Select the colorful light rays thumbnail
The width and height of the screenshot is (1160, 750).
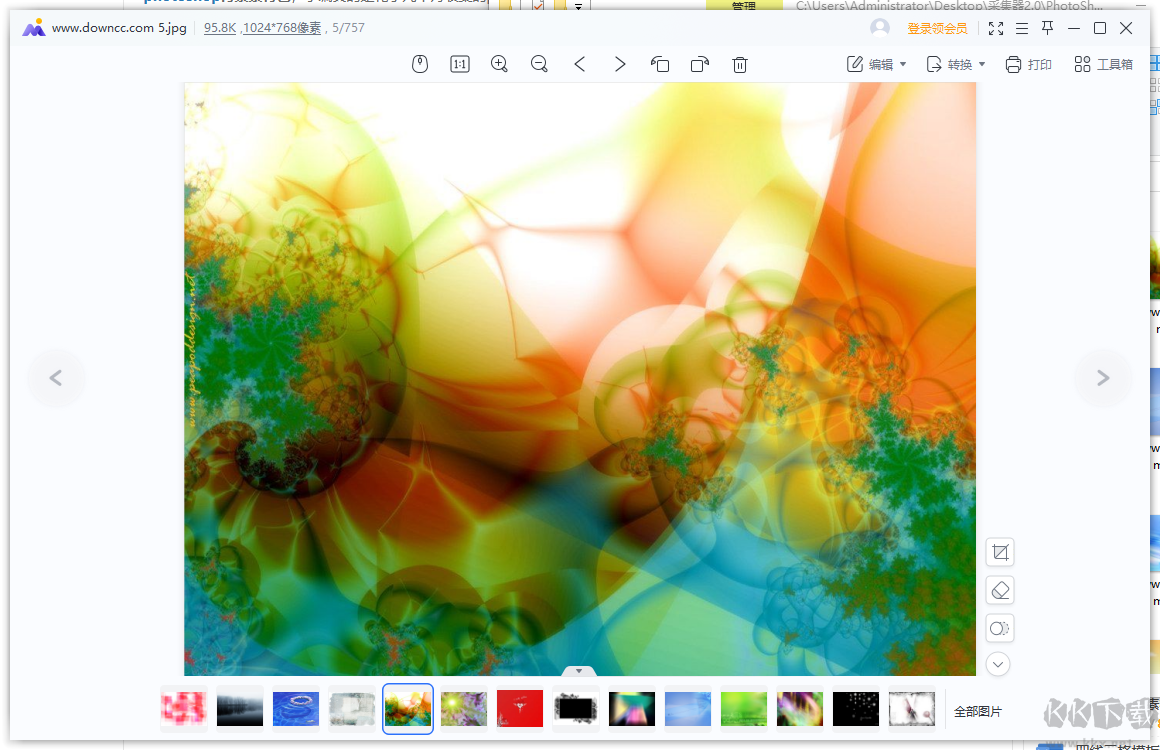click(632, 709)
